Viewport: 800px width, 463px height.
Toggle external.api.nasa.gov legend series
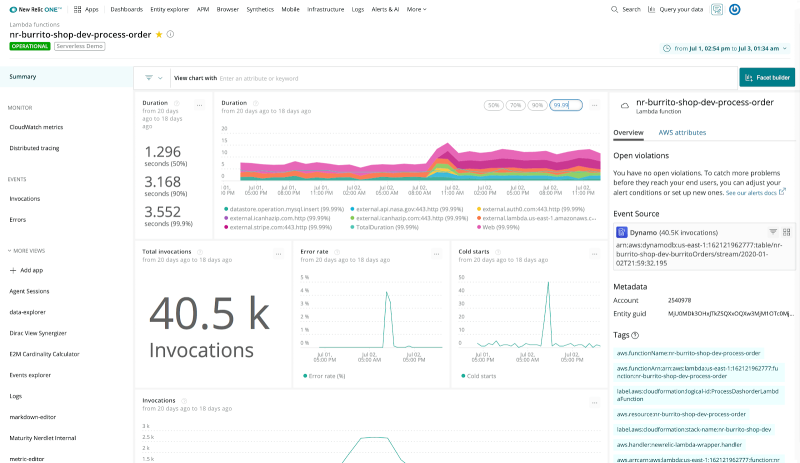(407, 209)
